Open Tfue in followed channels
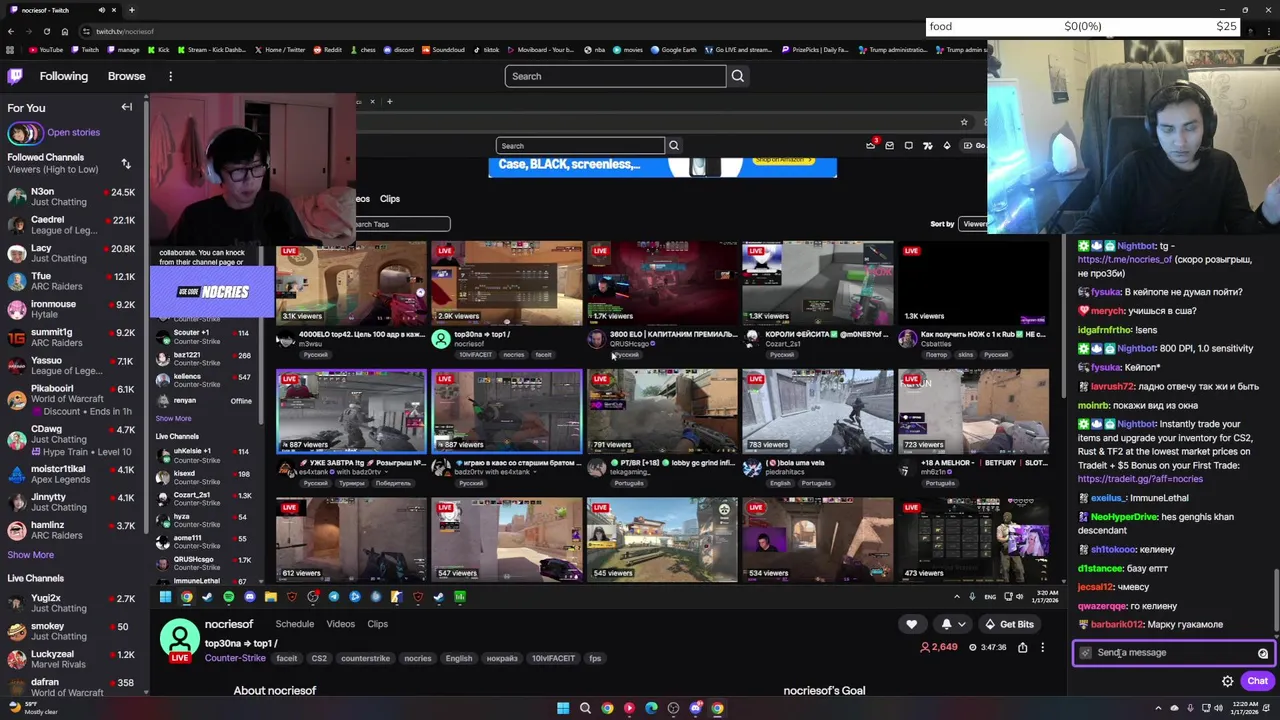The image size is (1280, 720). click(71, 281)
